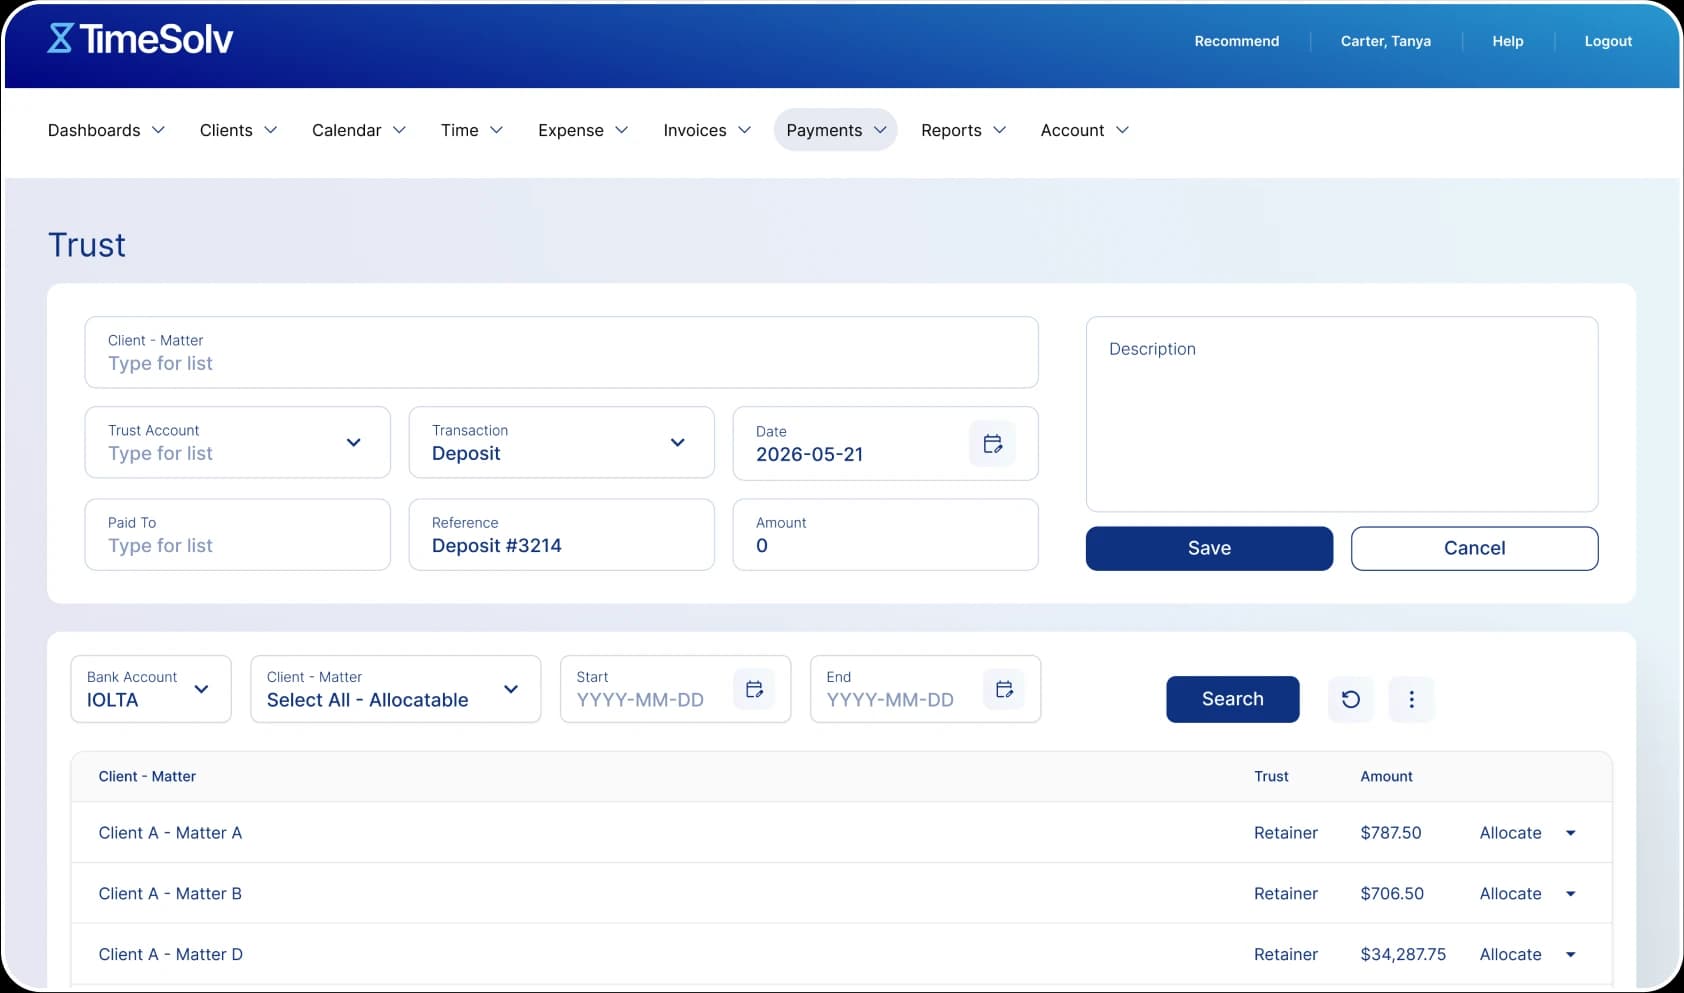Change the Bank Account from IOLTA
Image resolution: width=1684 pixels, height=993 pixels.
coord(201,689)
